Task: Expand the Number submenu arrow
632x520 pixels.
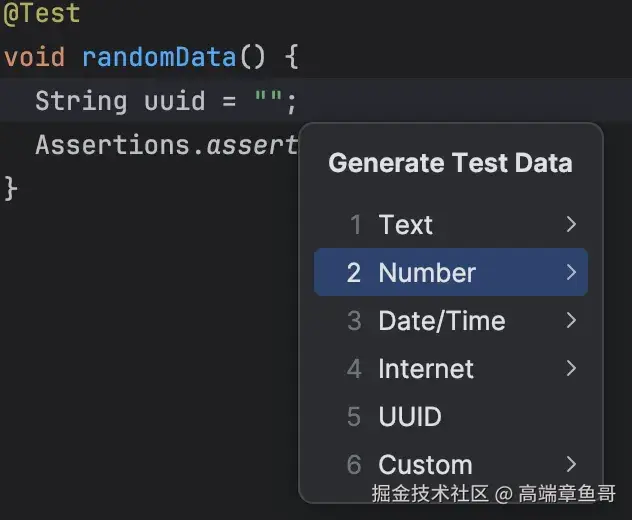Action: [571, 273]
